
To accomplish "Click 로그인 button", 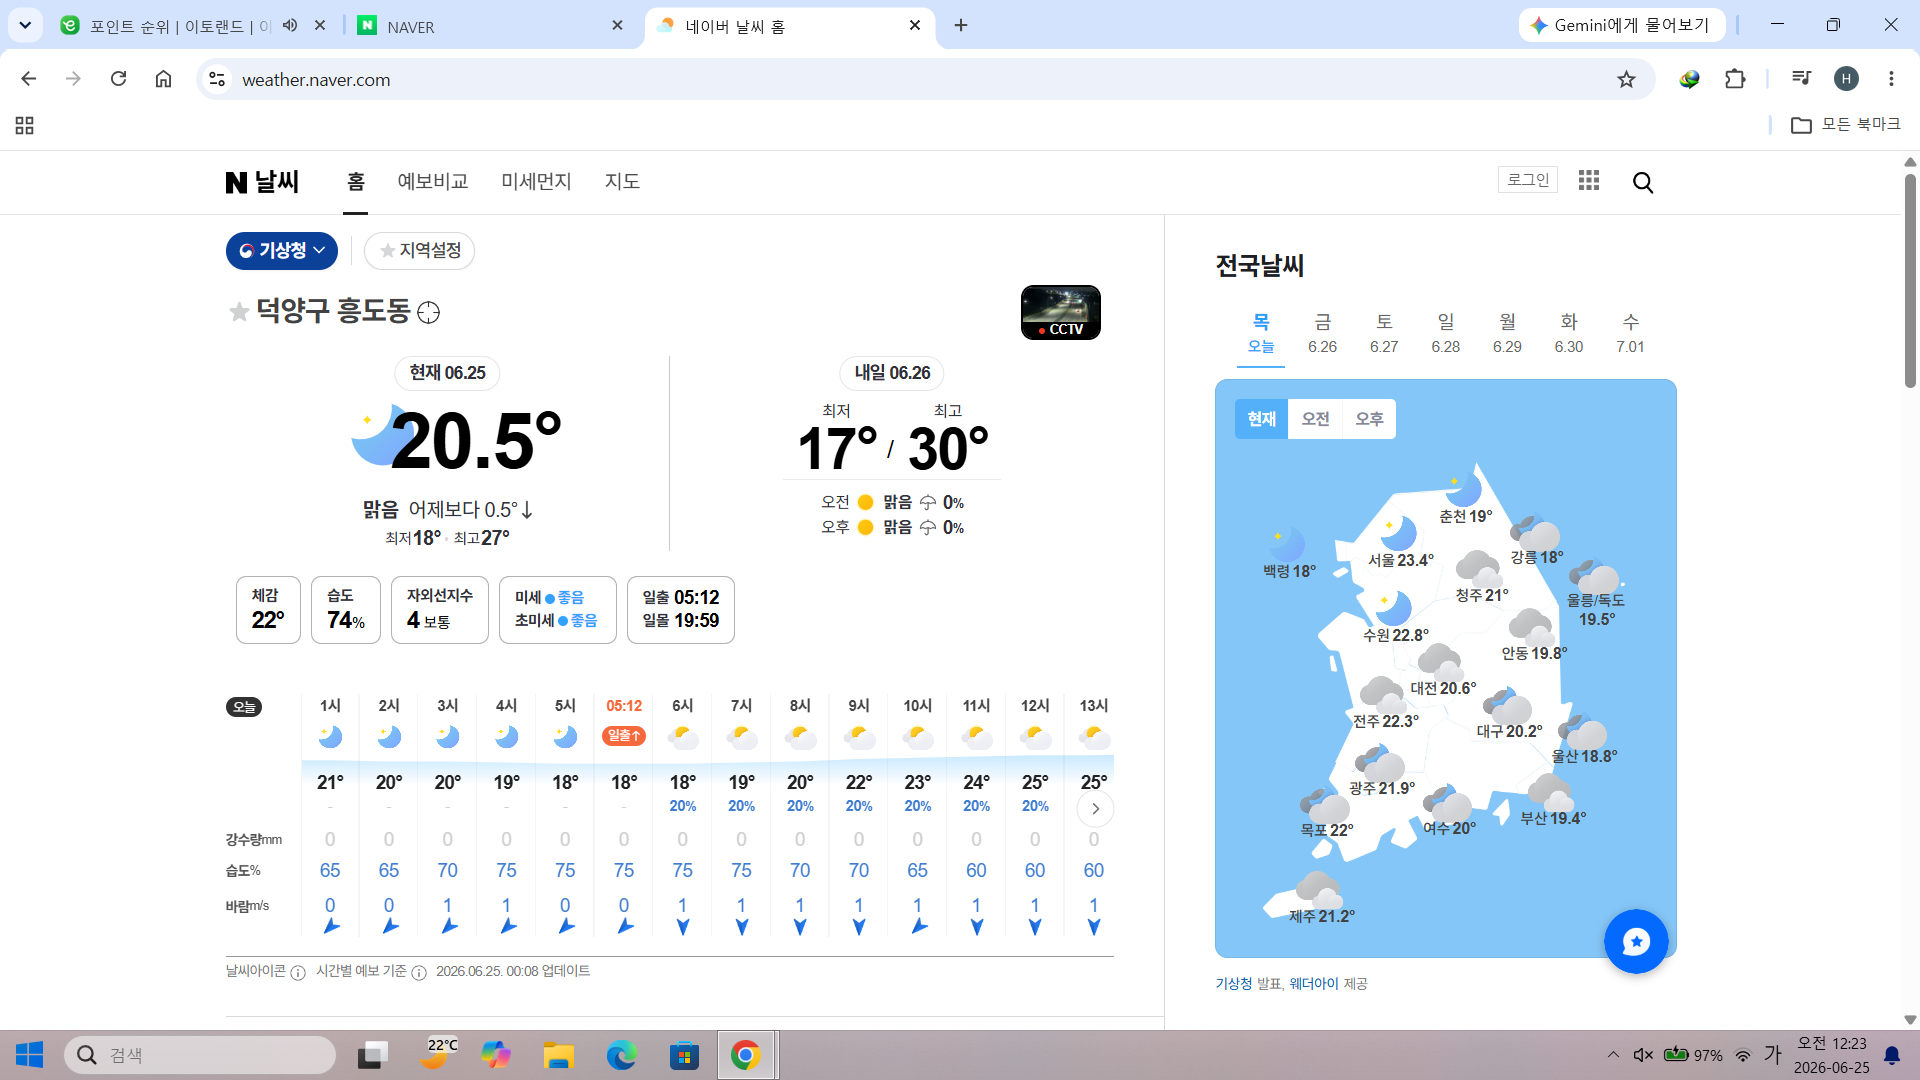I will tap(1528, 180).
